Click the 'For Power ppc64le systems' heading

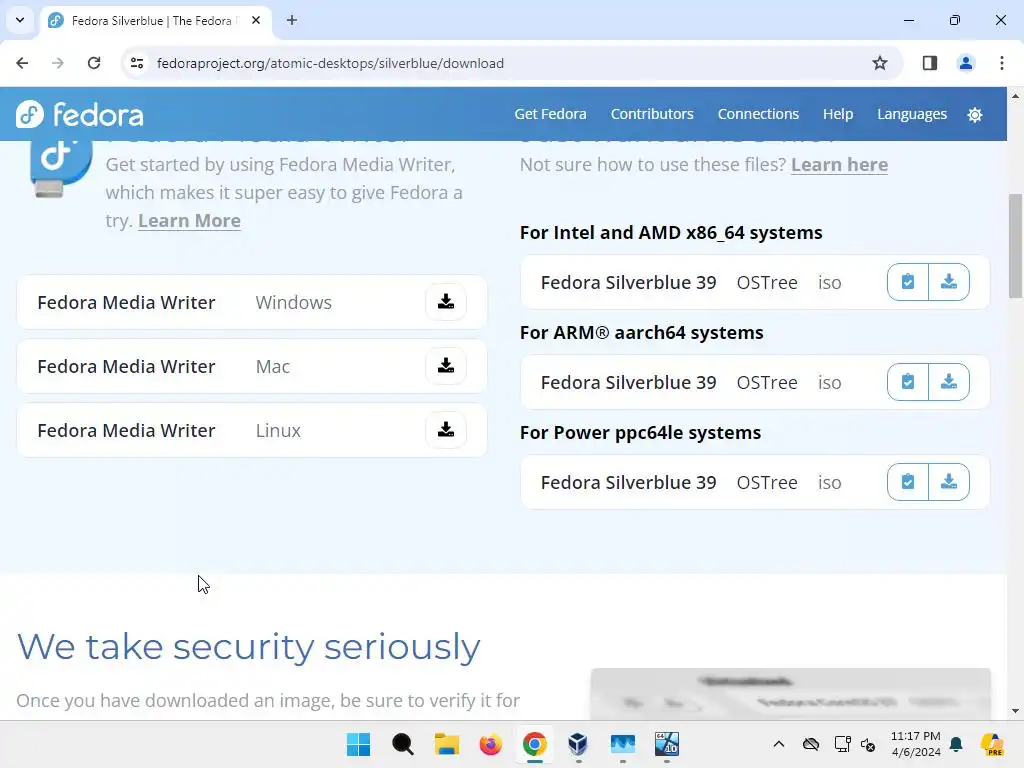point(640,432)
